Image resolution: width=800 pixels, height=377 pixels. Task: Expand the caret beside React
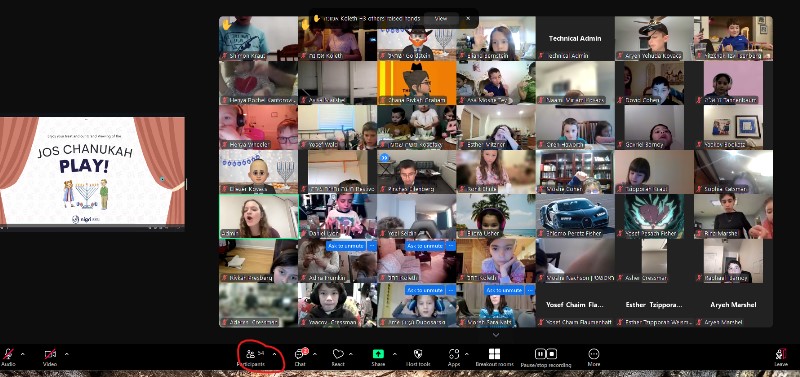click(351, 354)
